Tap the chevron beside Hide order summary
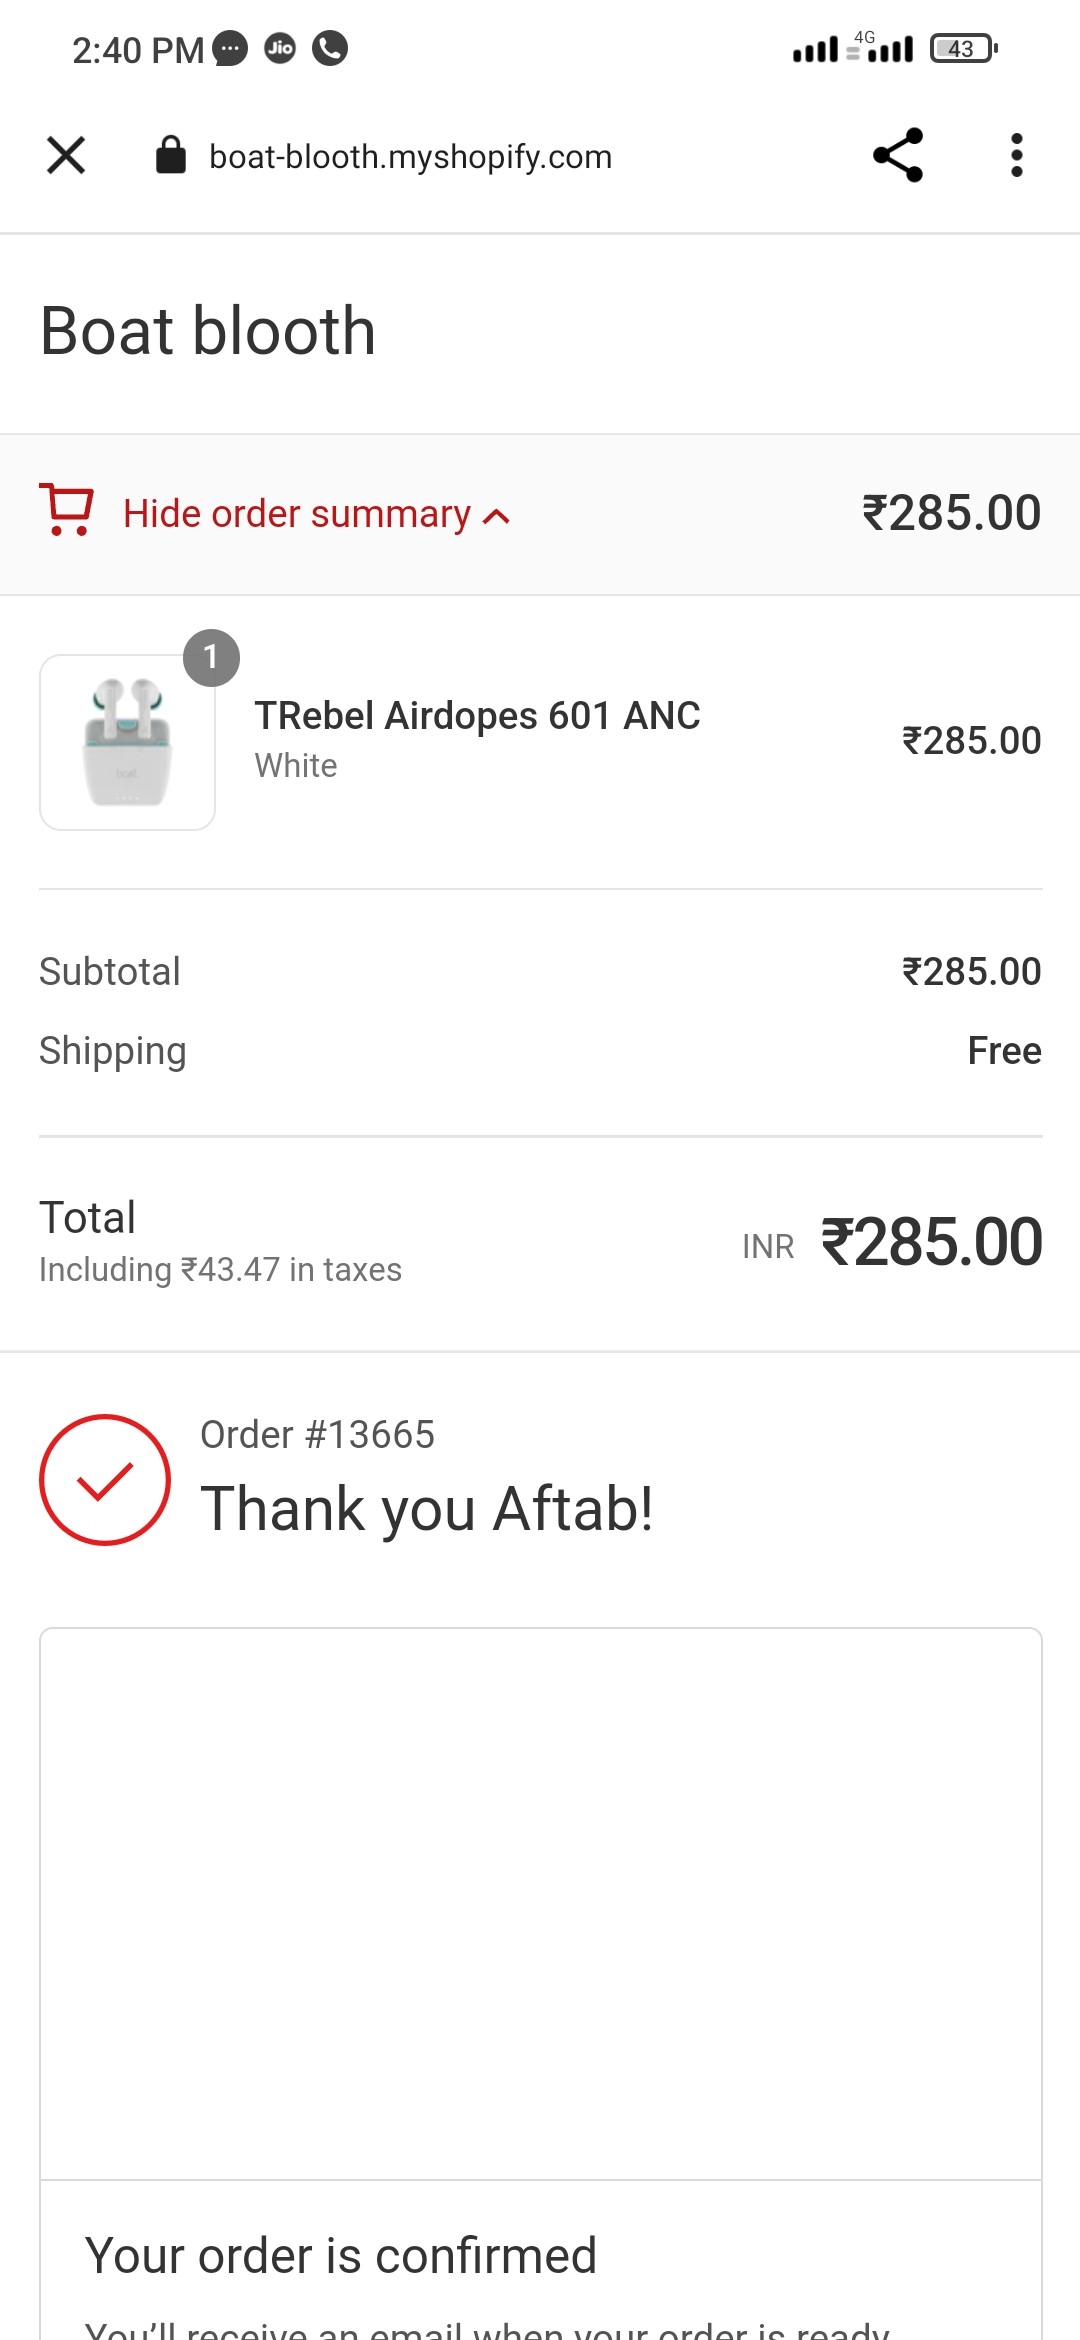Viewport: 1080px width, 2340px height. [497, 516]
